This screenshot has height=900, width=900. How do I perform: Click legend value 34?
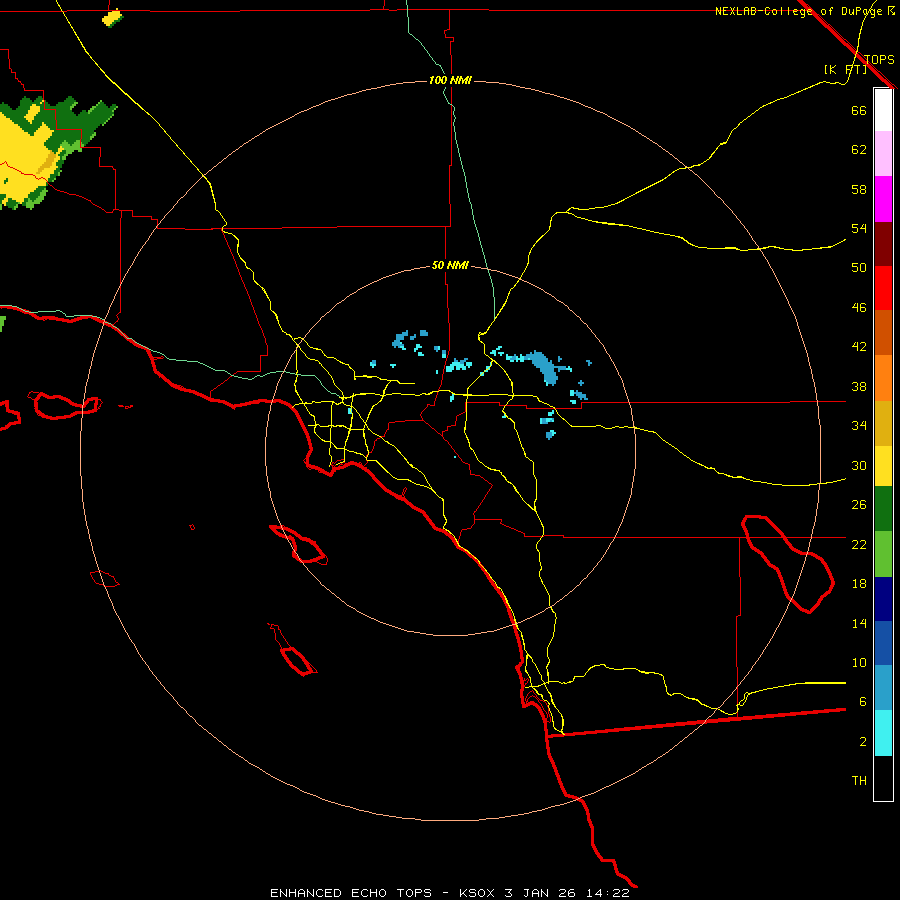tap(859, 426)
